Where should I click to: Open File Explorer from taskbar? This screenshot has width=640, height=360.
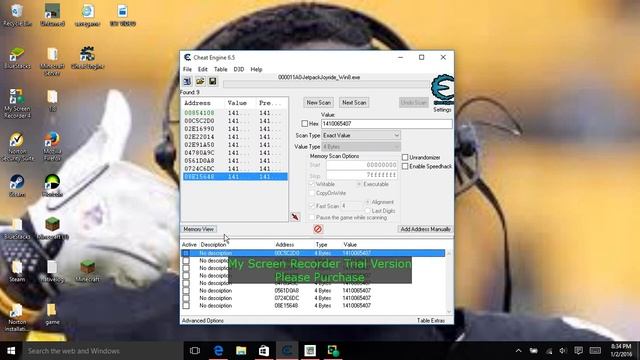click(241, 351)
